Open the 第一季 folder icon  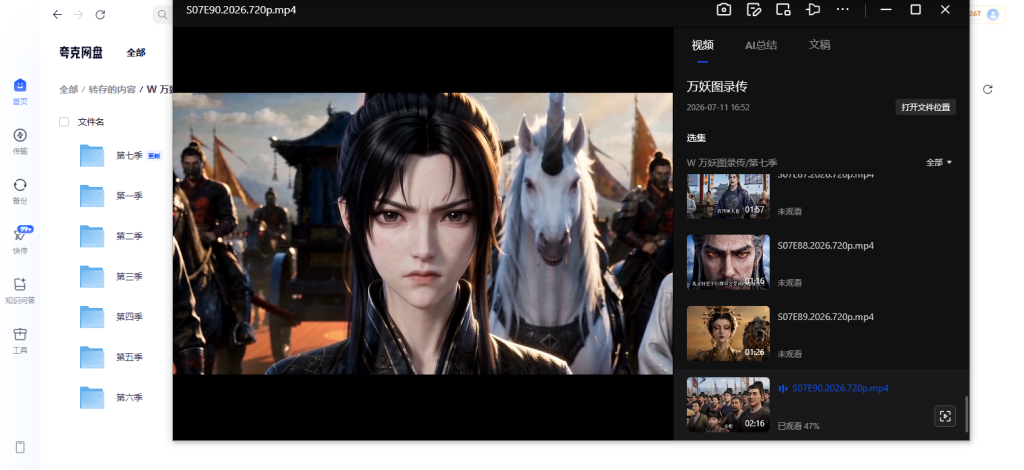tap(92, 196)
